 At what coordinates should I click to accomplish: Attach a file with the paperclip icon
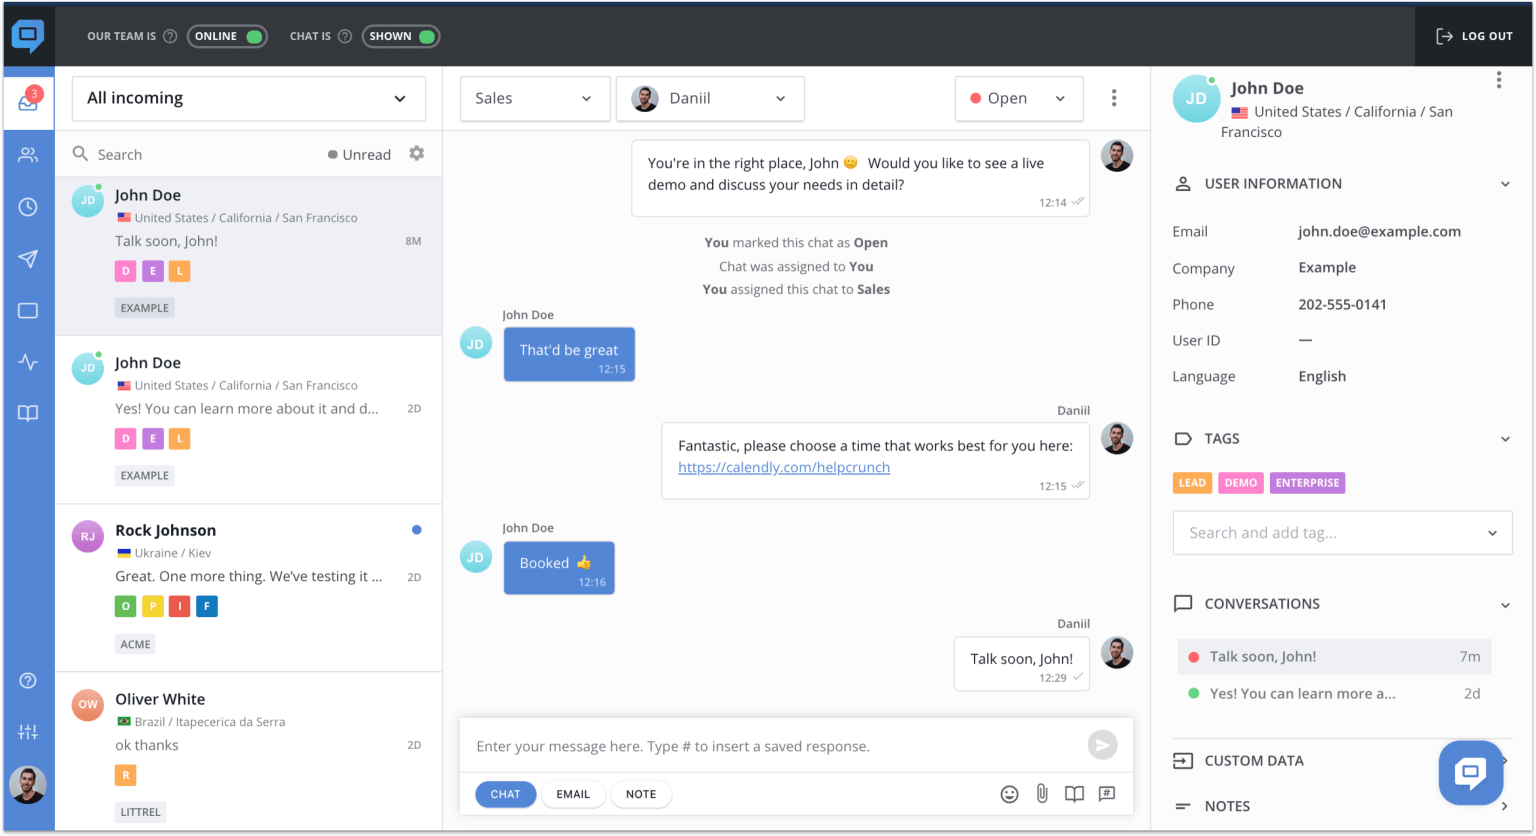(x=1041, y=793)
